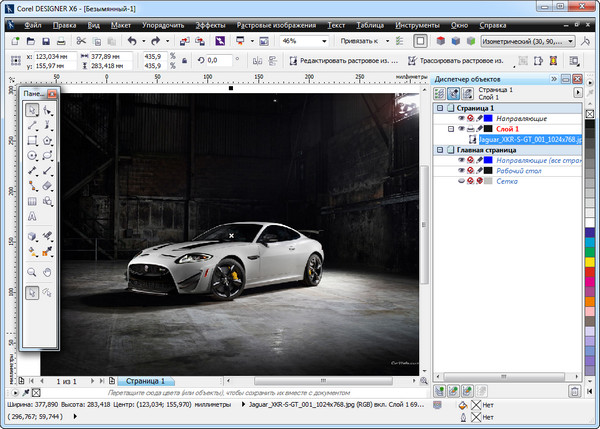600x429 pixels.
Task: Select the Pick tool in the toolbox
Action: tap(32, 110)
